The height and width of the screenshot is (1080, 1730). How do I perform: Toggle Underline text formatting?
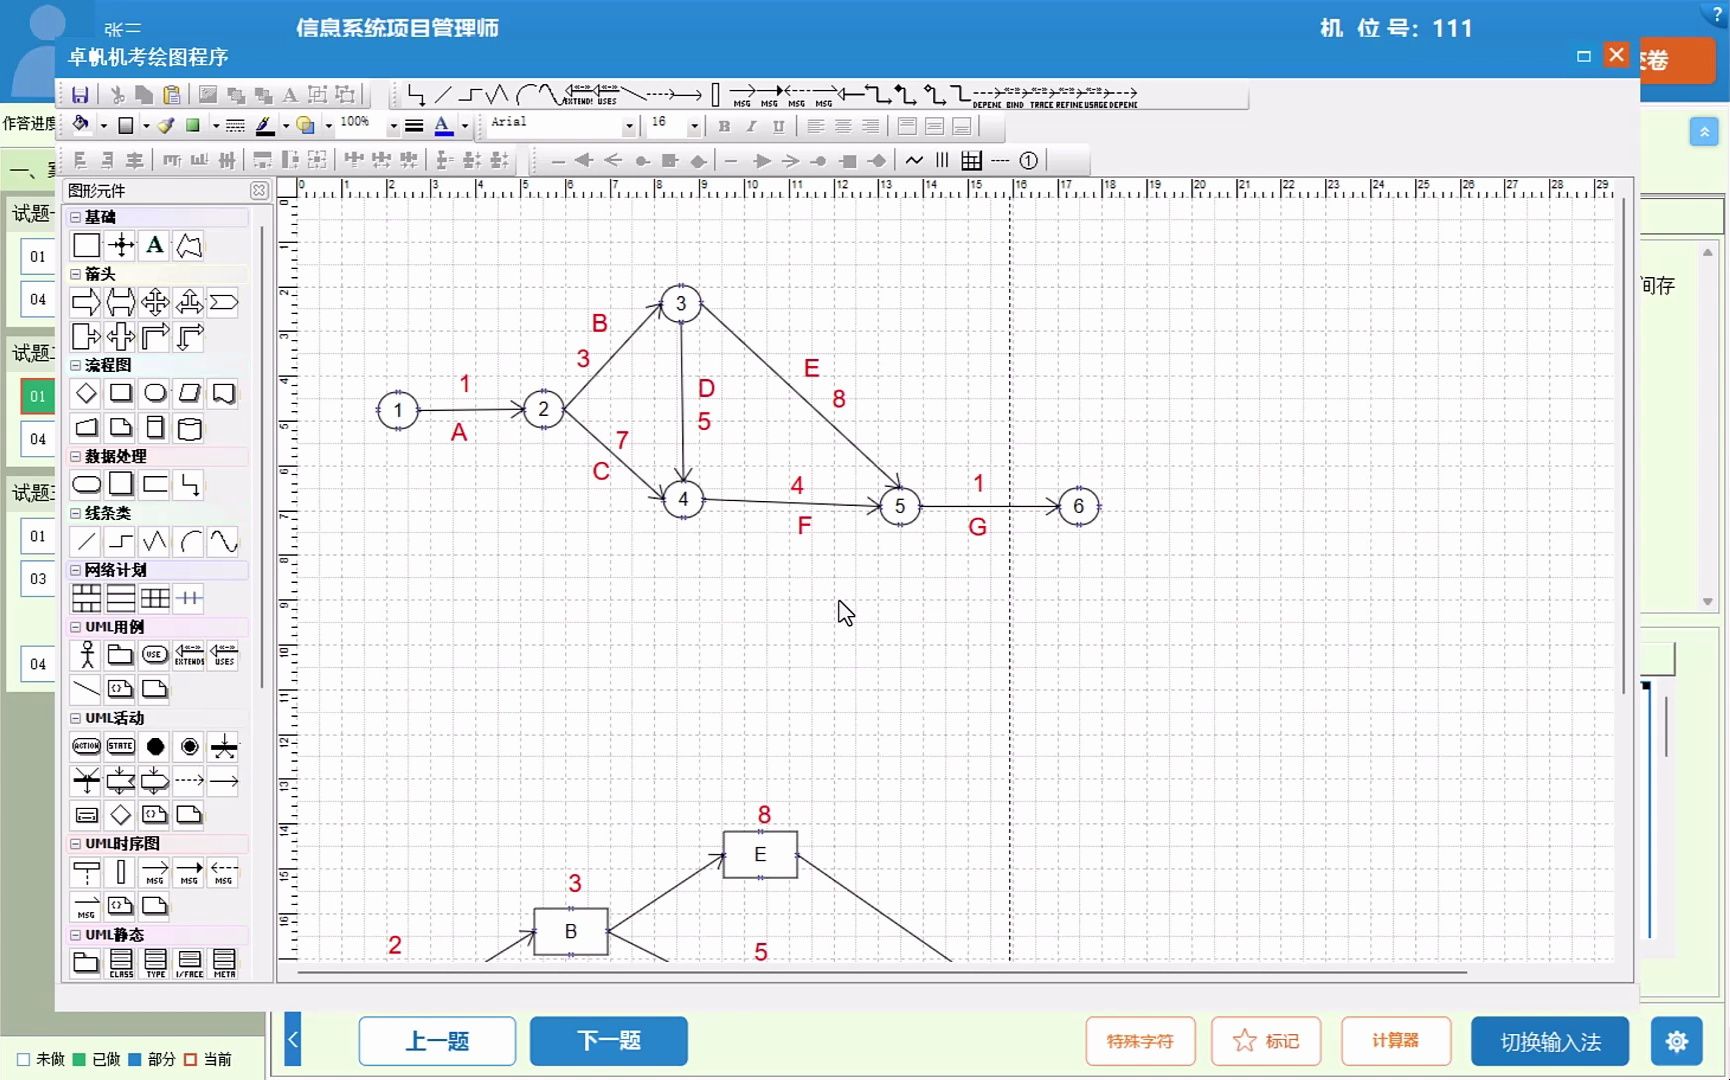click(778, 126)
